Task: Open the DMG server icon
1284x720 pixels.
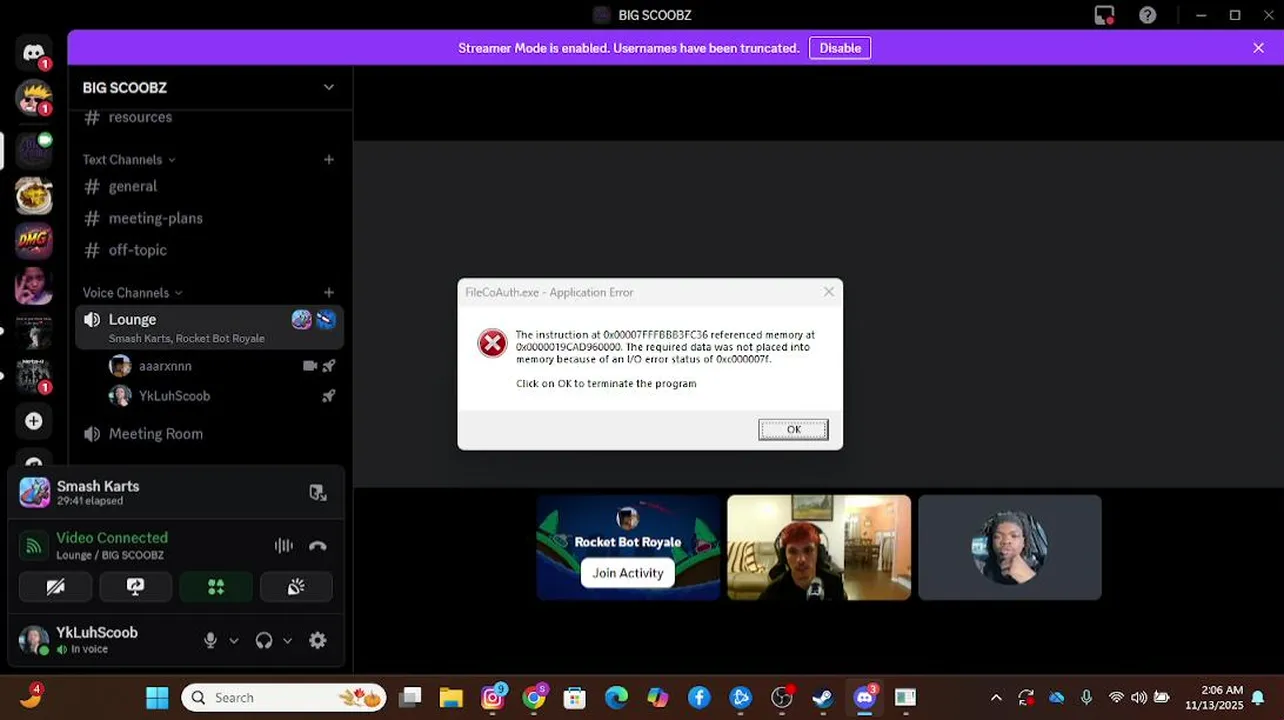Action: point(34,240)
